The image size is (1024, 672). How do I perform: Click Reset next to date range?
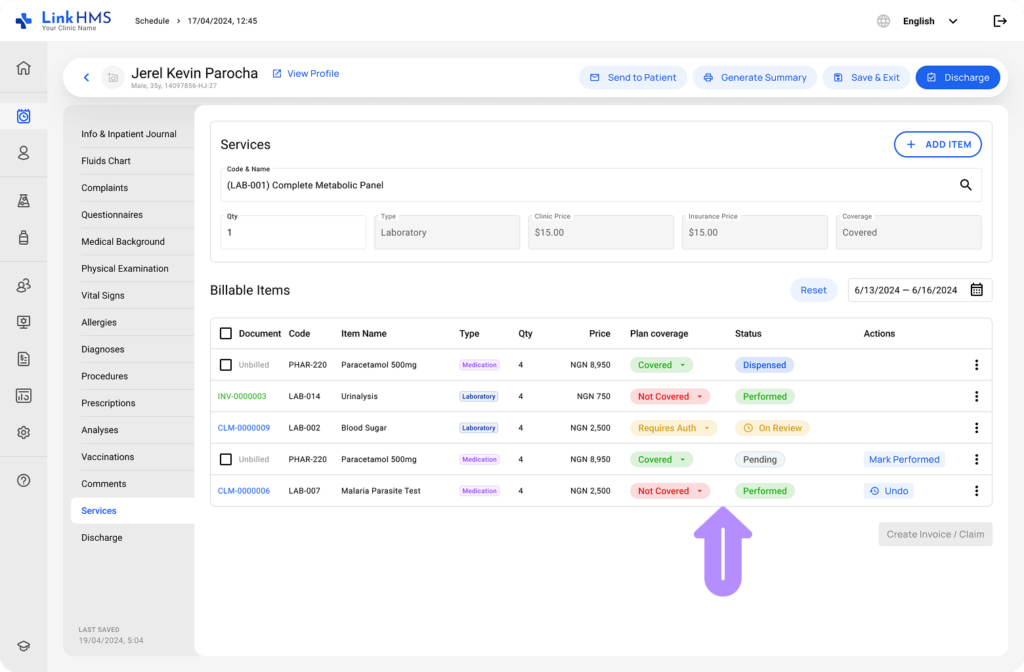point(813,290)
